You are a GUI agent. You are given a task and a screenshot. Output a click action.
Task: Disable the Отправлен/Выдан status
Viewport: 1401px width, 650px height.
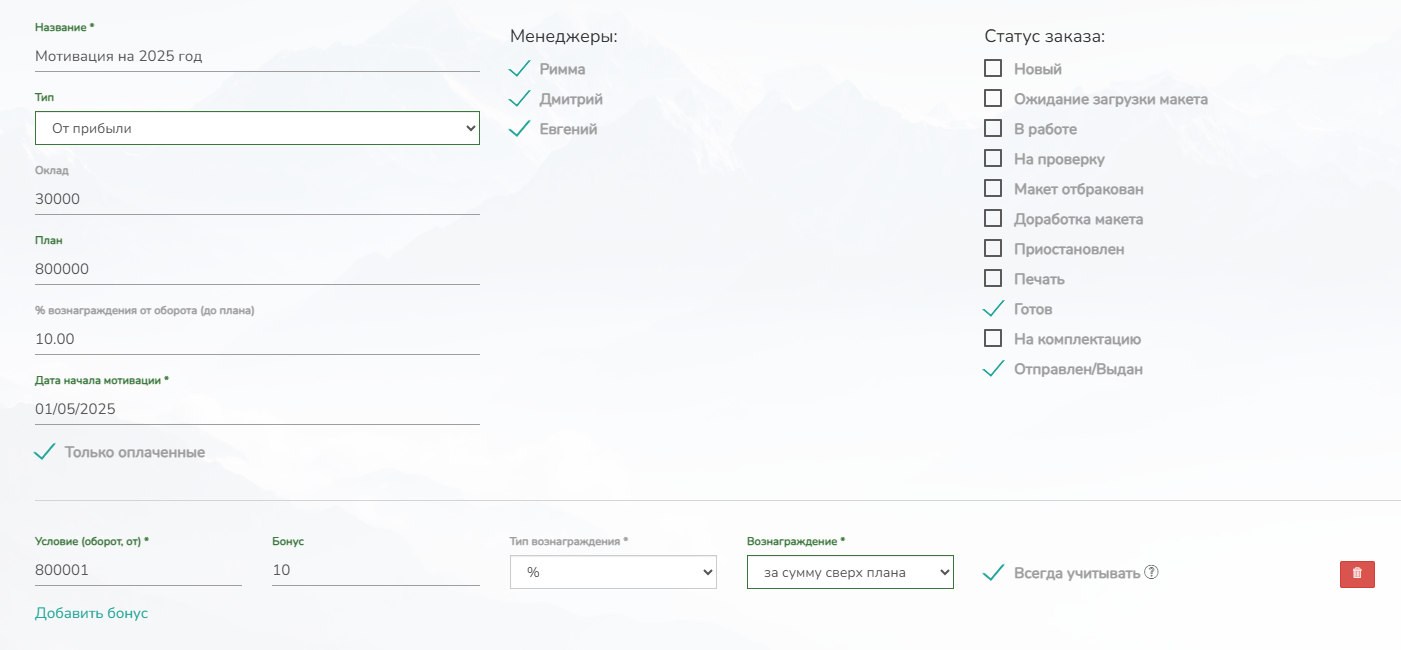[x=993, y=369]
